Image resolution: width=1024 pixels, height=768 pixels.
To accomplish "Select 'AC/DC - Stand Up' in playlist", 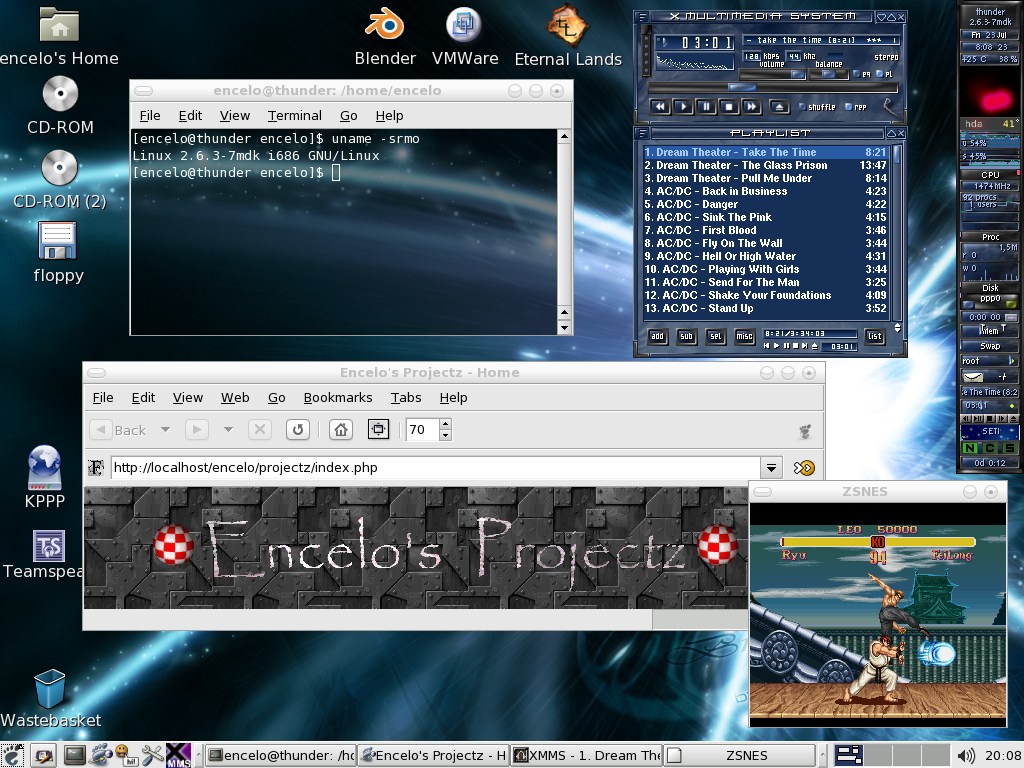I will [x=765, y=308].
